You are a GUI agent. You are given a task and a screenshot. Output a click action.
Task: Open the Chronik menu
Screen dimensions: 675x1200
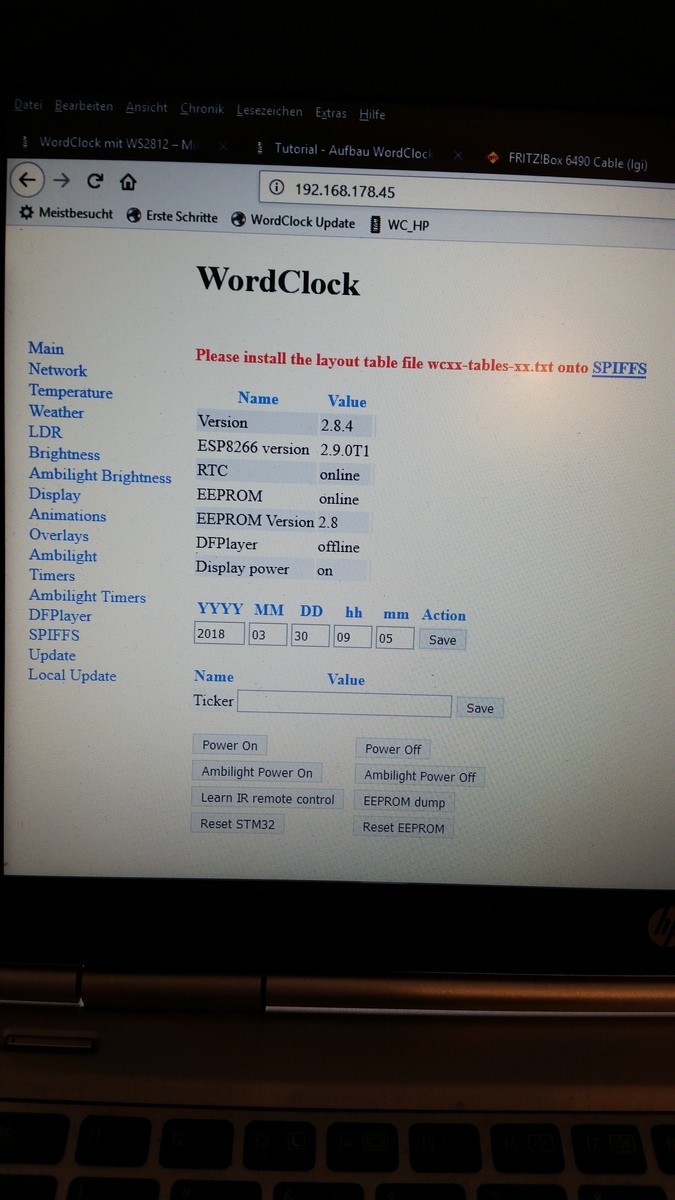[x=202, y=109]
